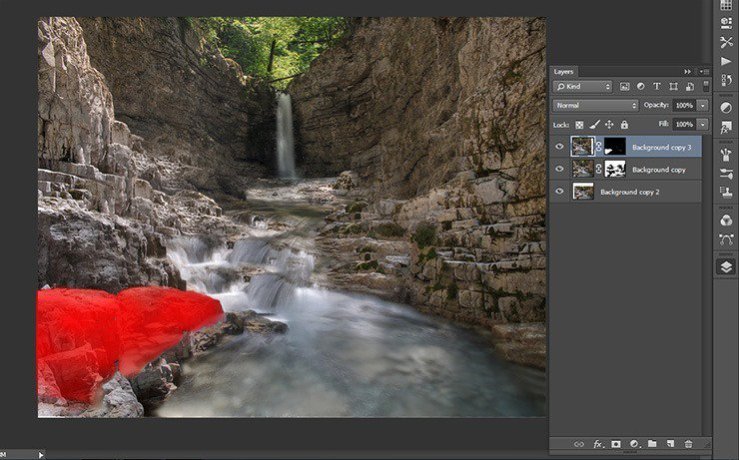
Task: Open the Layers panel options menu
Action: [702, 72]
